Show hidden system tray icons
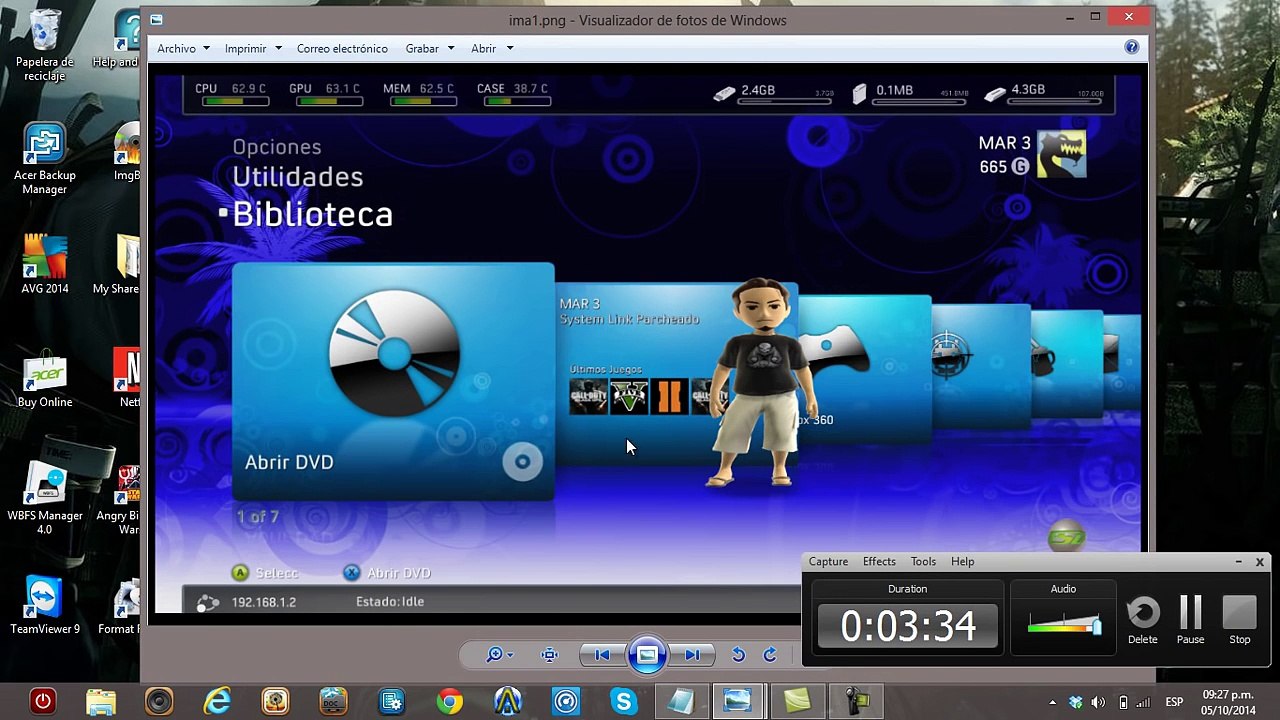1280x720 pixels. (1052, 702)
